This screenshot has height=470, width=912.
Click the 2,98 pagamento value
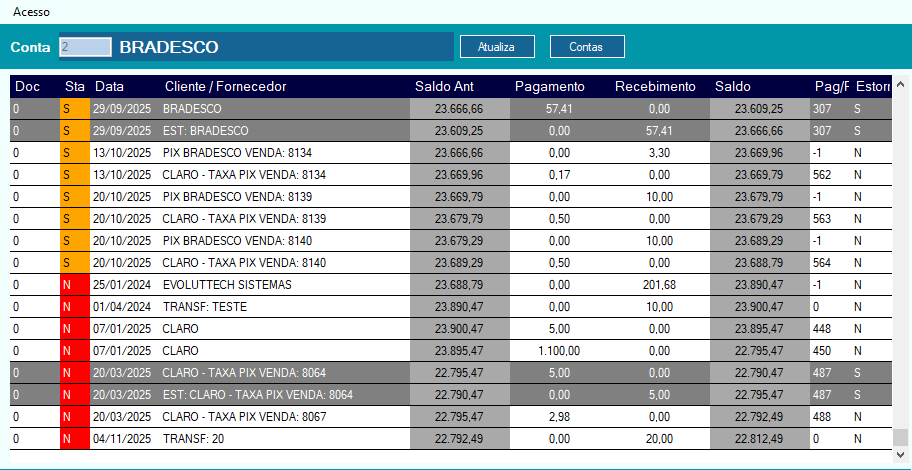coord(560,417)
